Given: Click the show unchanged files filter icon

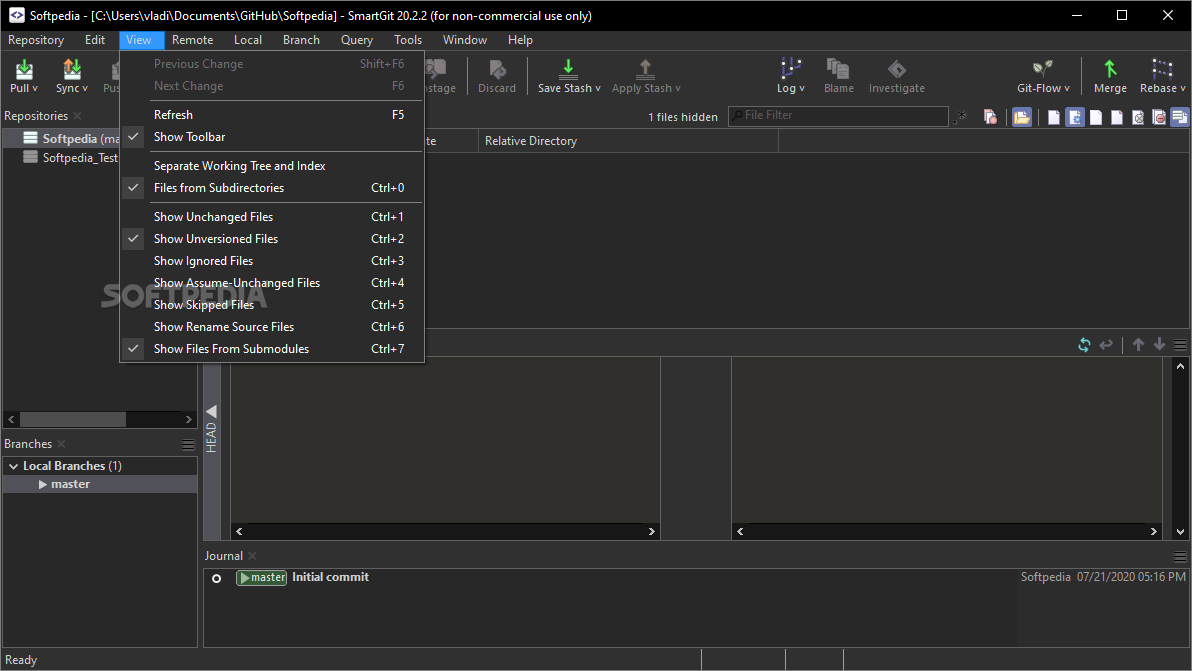Looking at the screenshot, I should pos(1054,117).
